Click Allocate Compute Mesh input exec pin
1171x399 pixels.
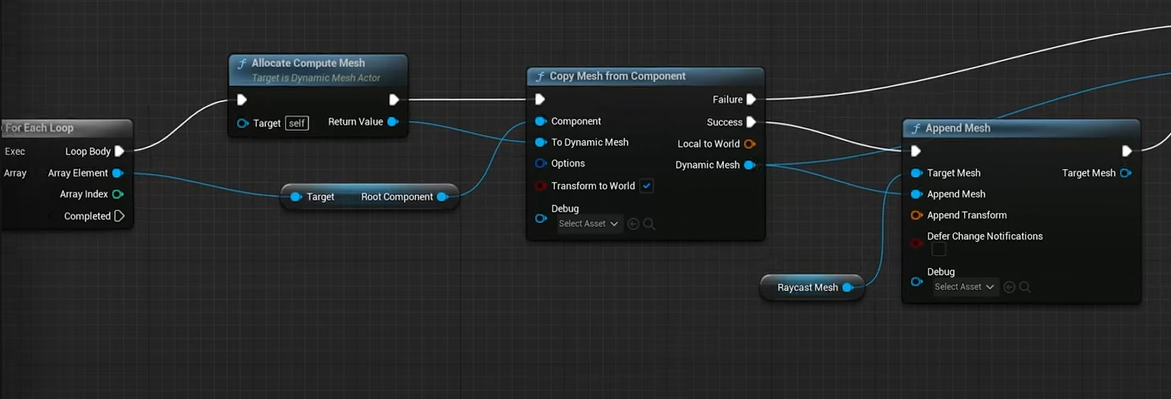click(242, 100)
